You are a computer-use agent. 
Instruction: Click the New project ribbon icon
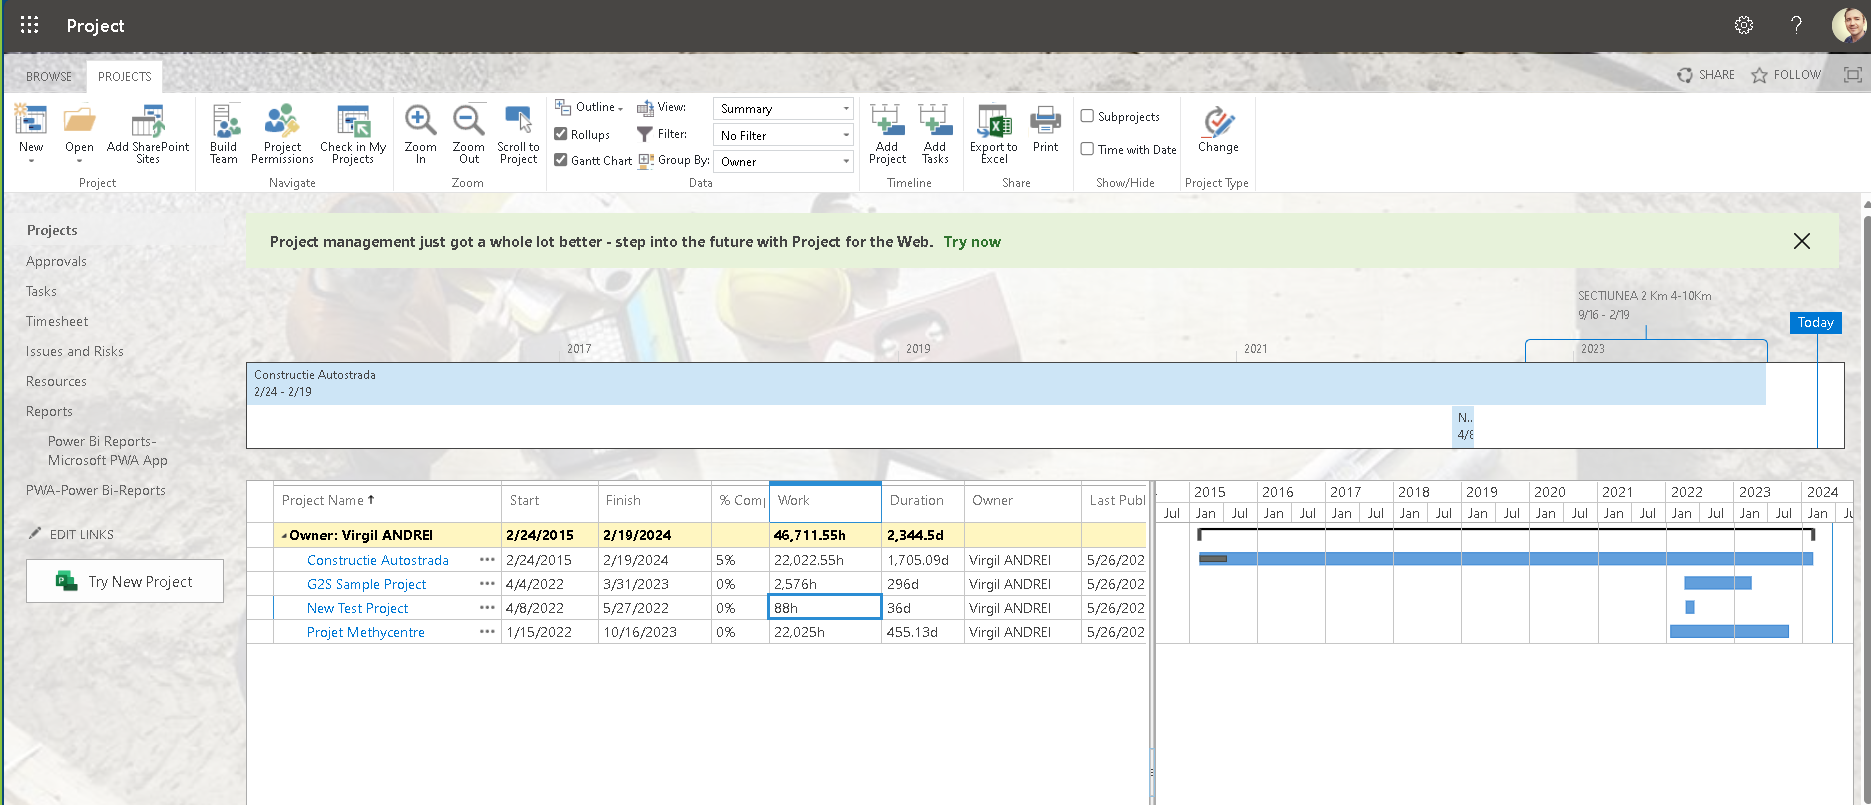[x=31, y=122]
